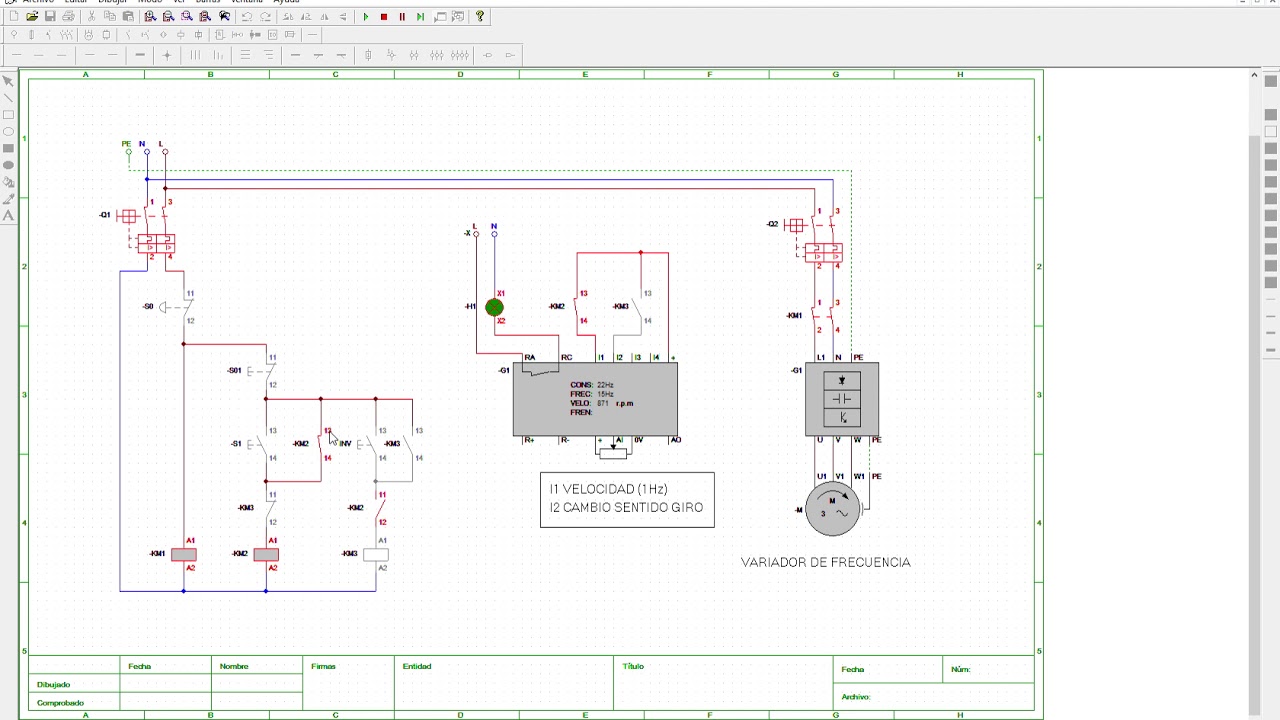Switch the Q1 circuit breaker
Viewport: 1280px width, 720px height.
pos(147,229)
